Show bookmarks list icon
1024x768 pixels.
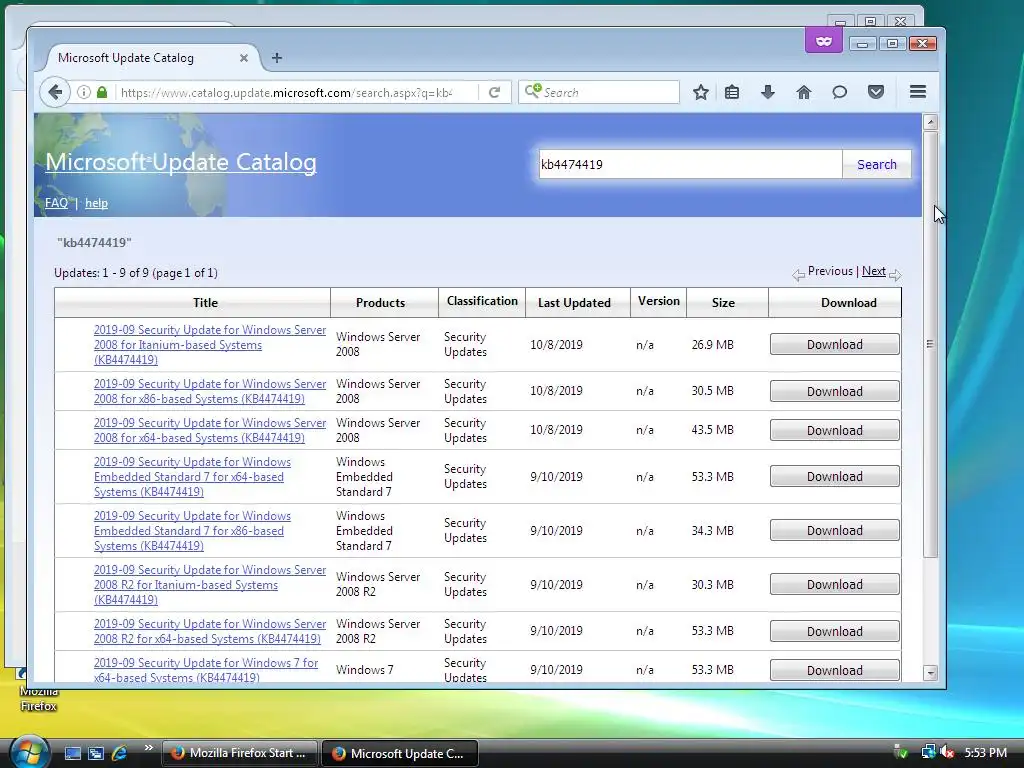(x=732, y=92)
